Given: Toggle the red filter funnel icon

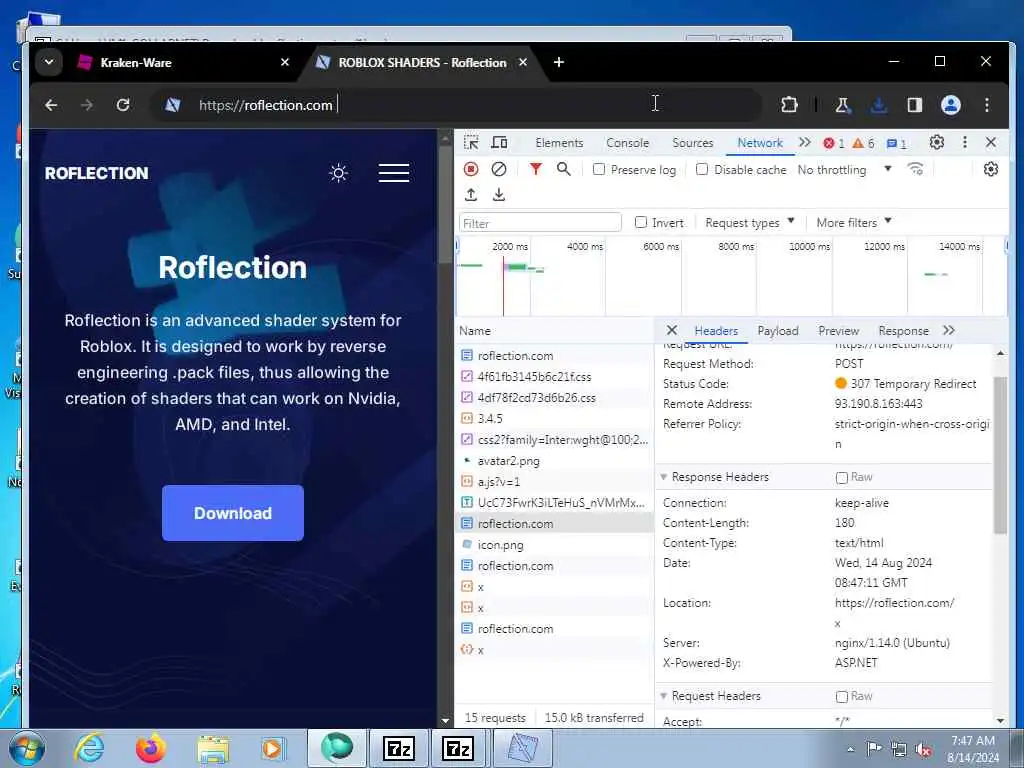Looking at the screenshot, I should coord(536,169).
